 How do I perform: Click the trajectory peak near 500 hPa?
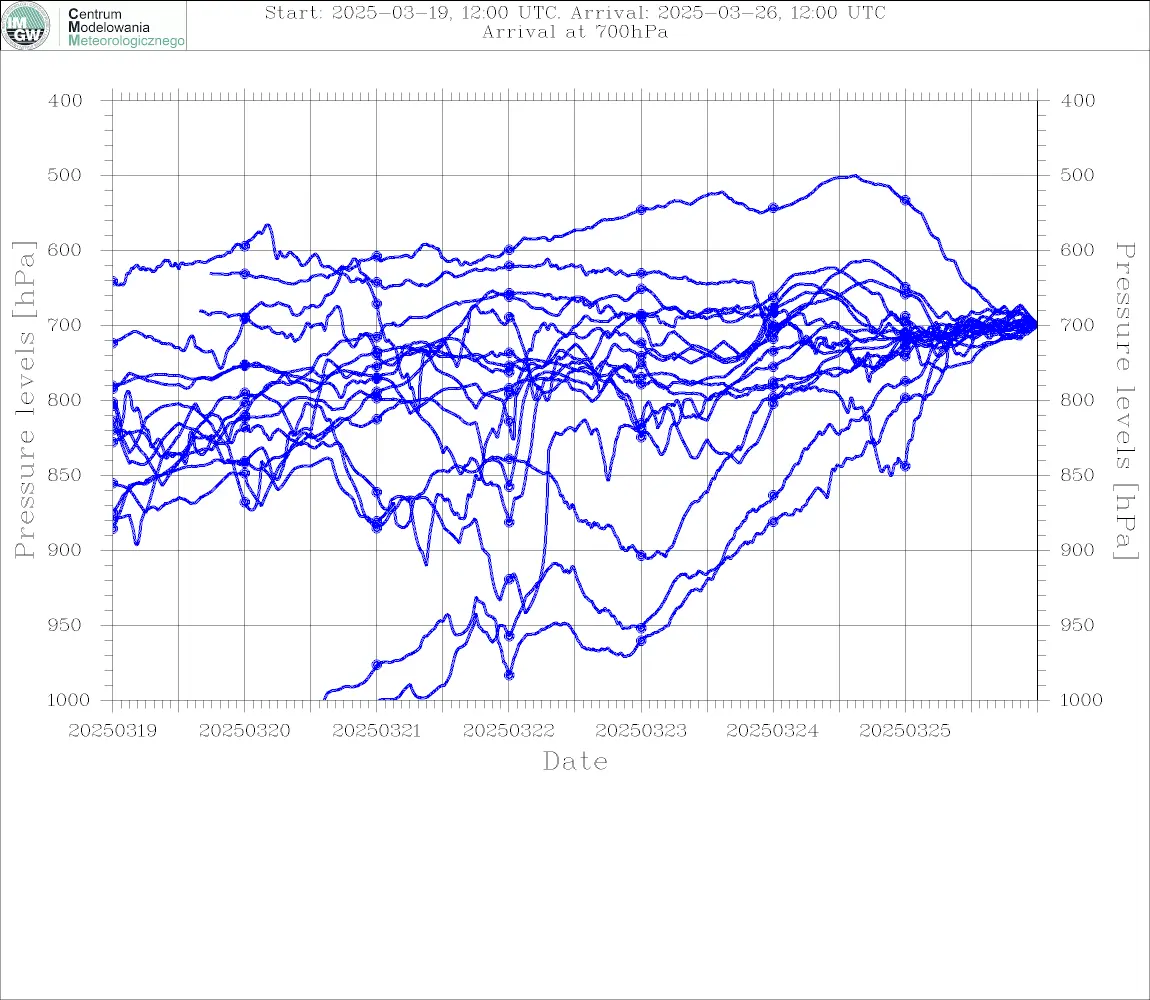coord(853,175)
